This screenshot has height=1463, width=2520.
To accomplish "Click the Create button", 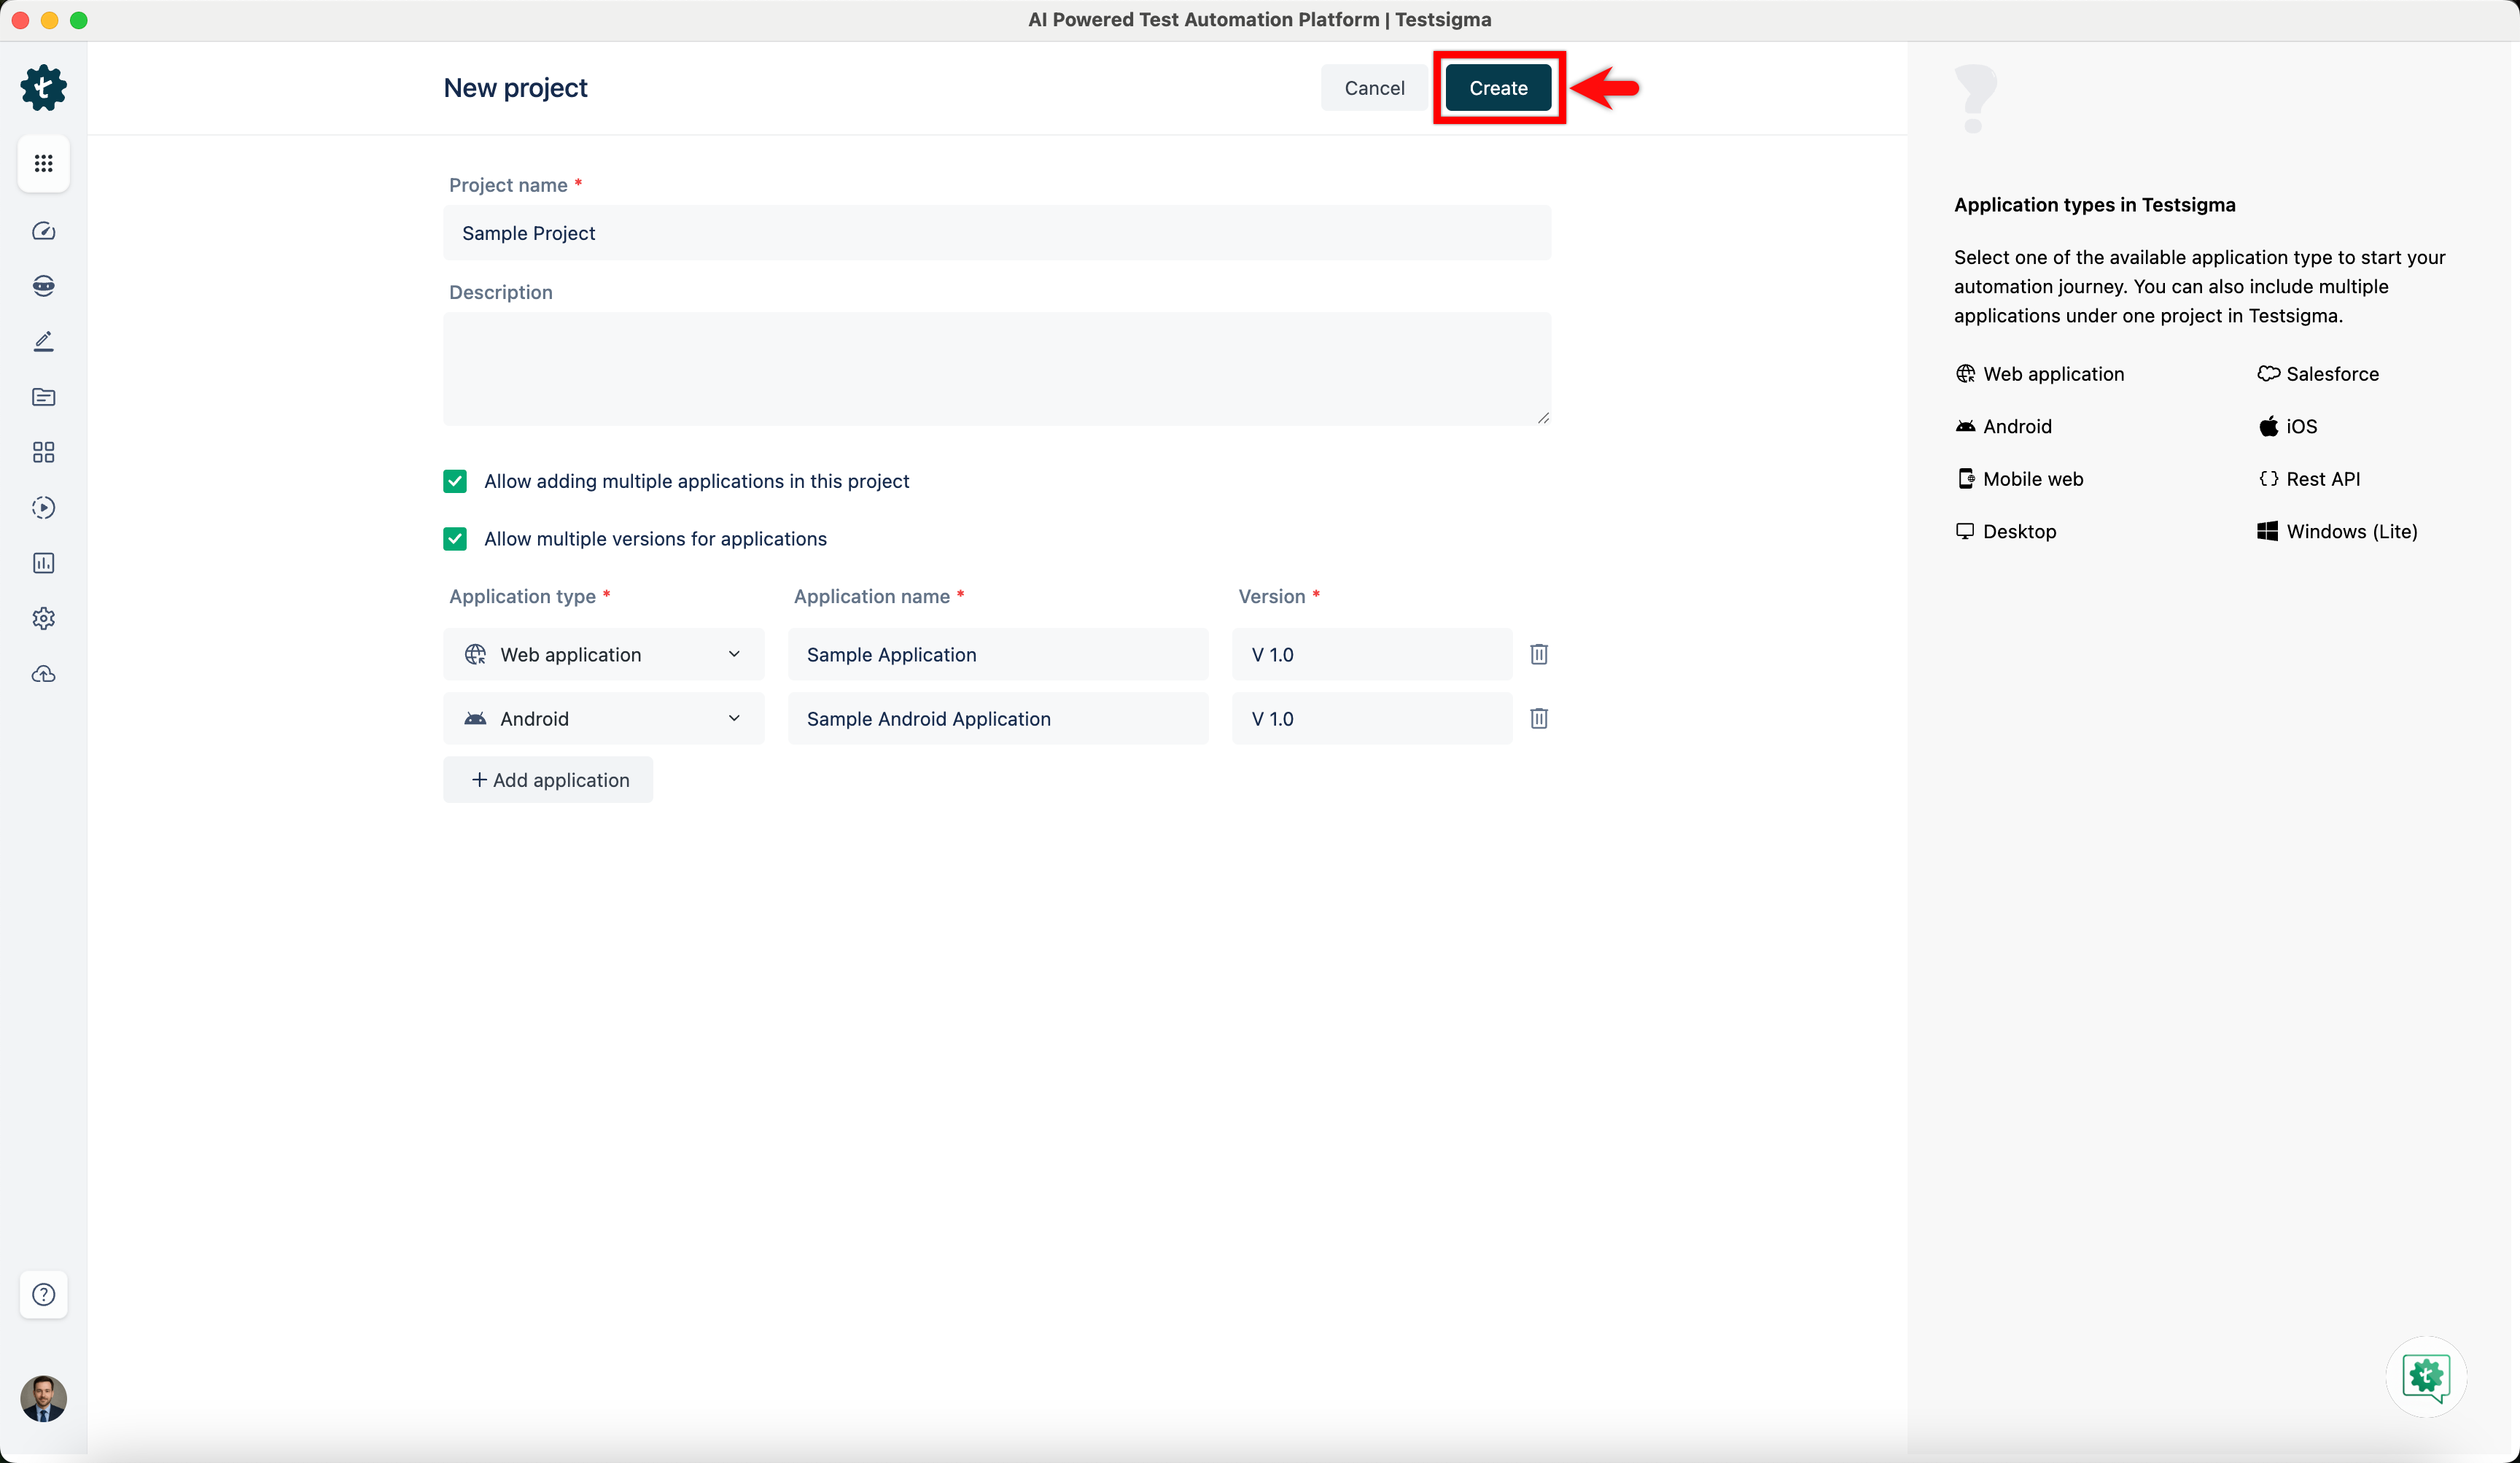I will 1498,87.
